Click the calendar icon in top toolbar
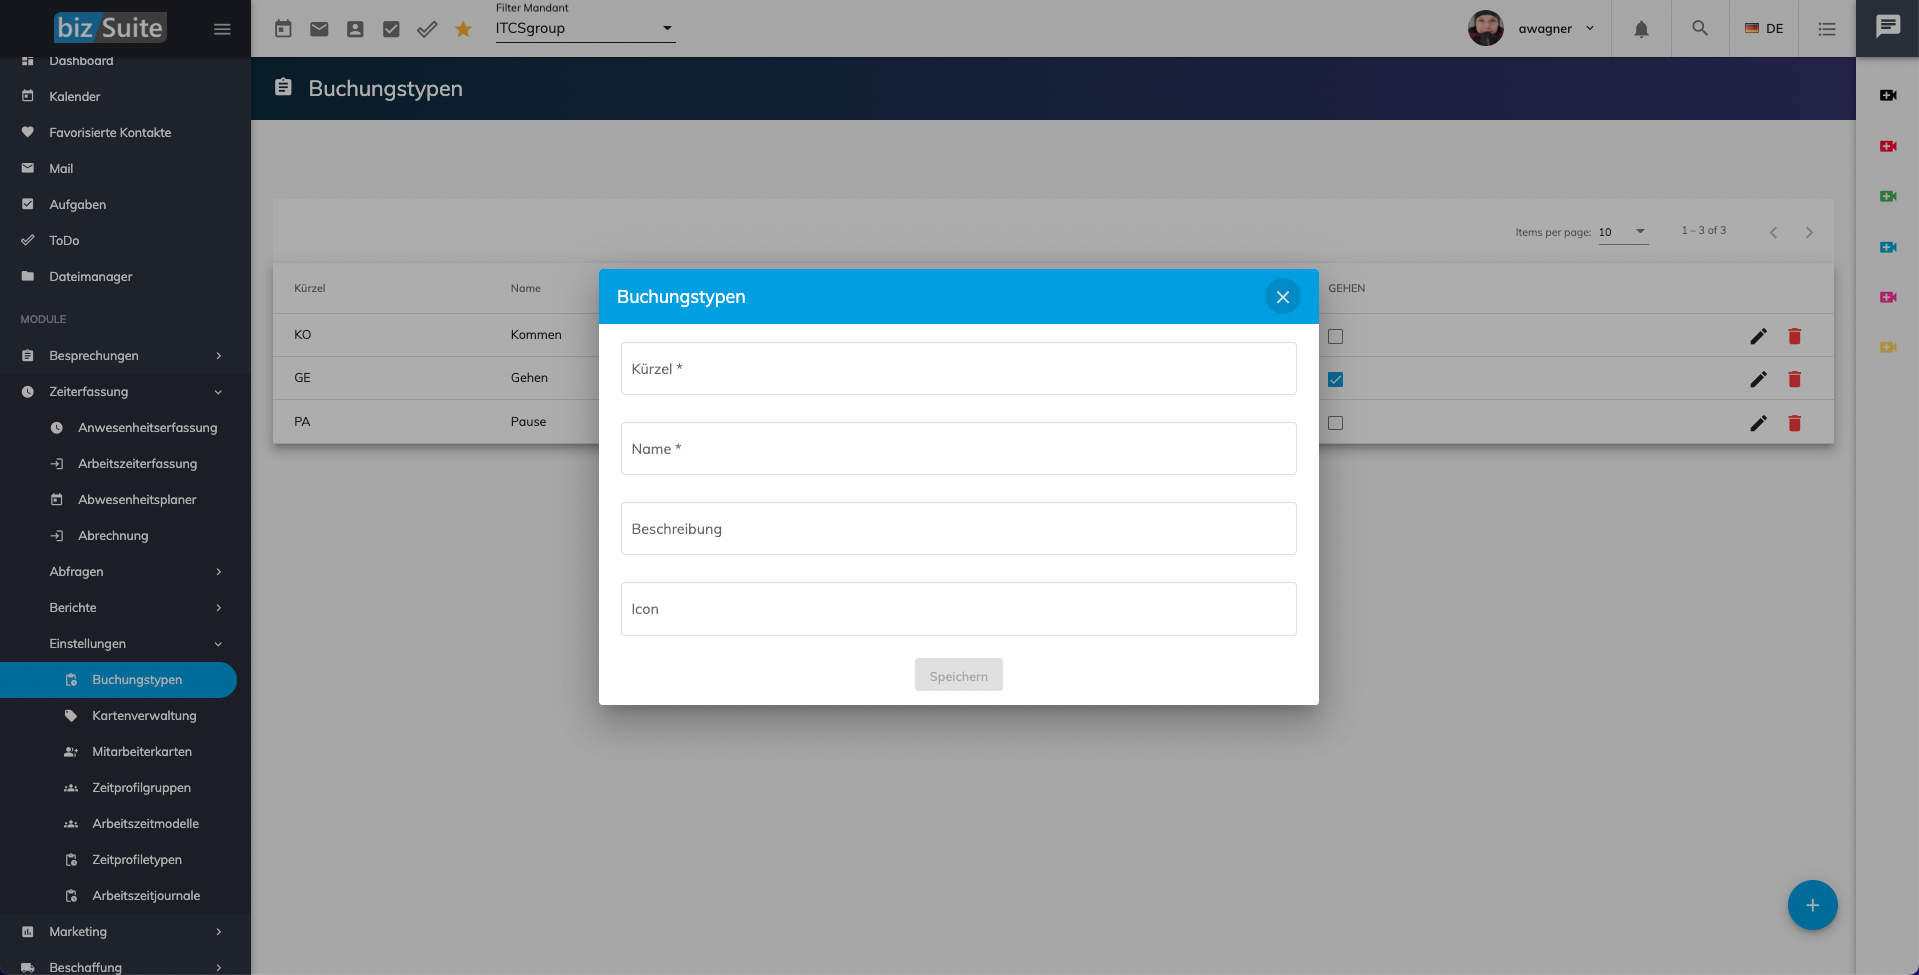Image resolution: width=1919 pixels, height=975 pixels. (283, 29)
